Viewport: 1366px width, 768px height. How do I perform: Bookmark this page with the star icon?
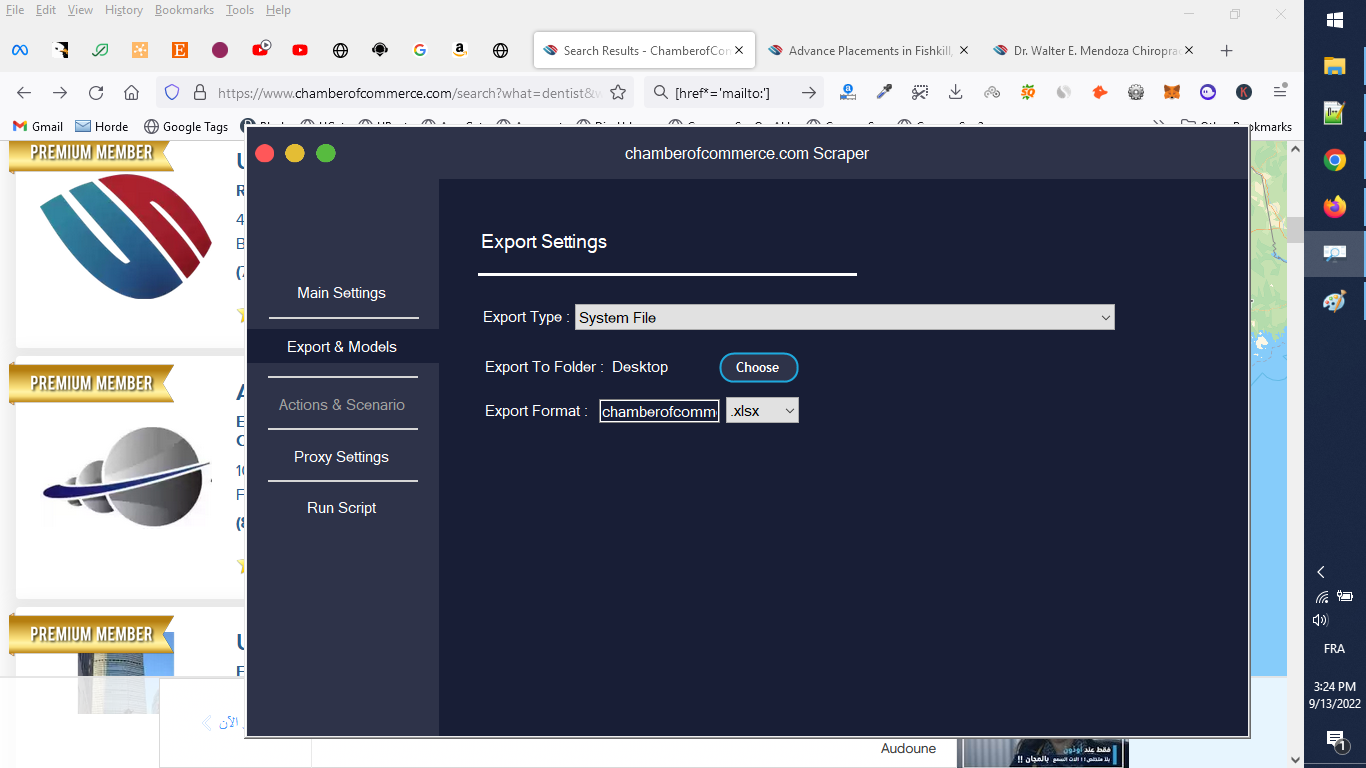pos(618,92)
